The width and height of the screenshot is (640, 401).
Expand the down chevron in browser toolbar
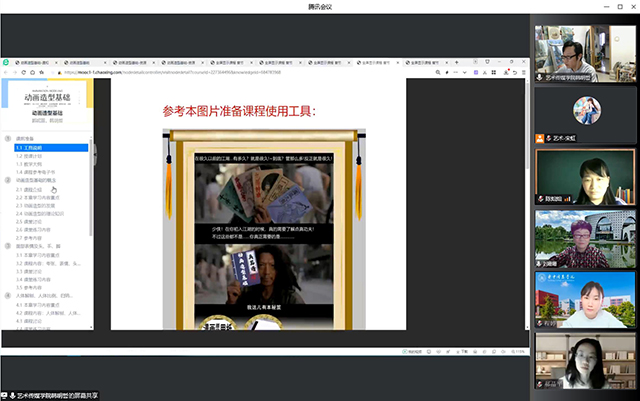click(x=464, y=72)
